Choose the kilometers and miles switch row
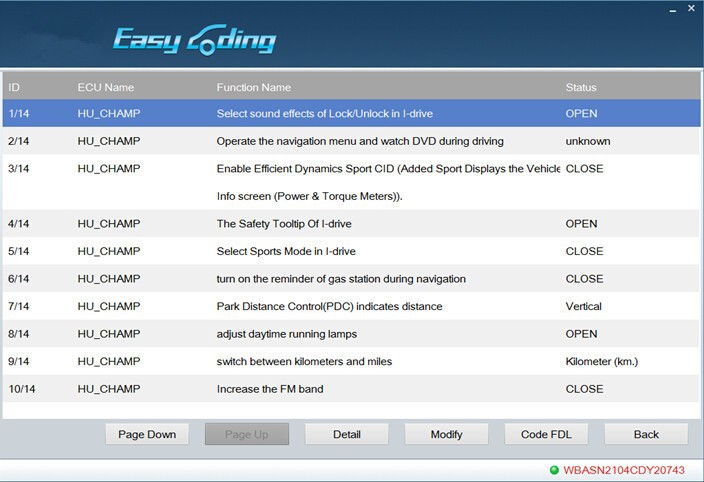704x482 pixels. pyautogui.click(x=304, y=361)
